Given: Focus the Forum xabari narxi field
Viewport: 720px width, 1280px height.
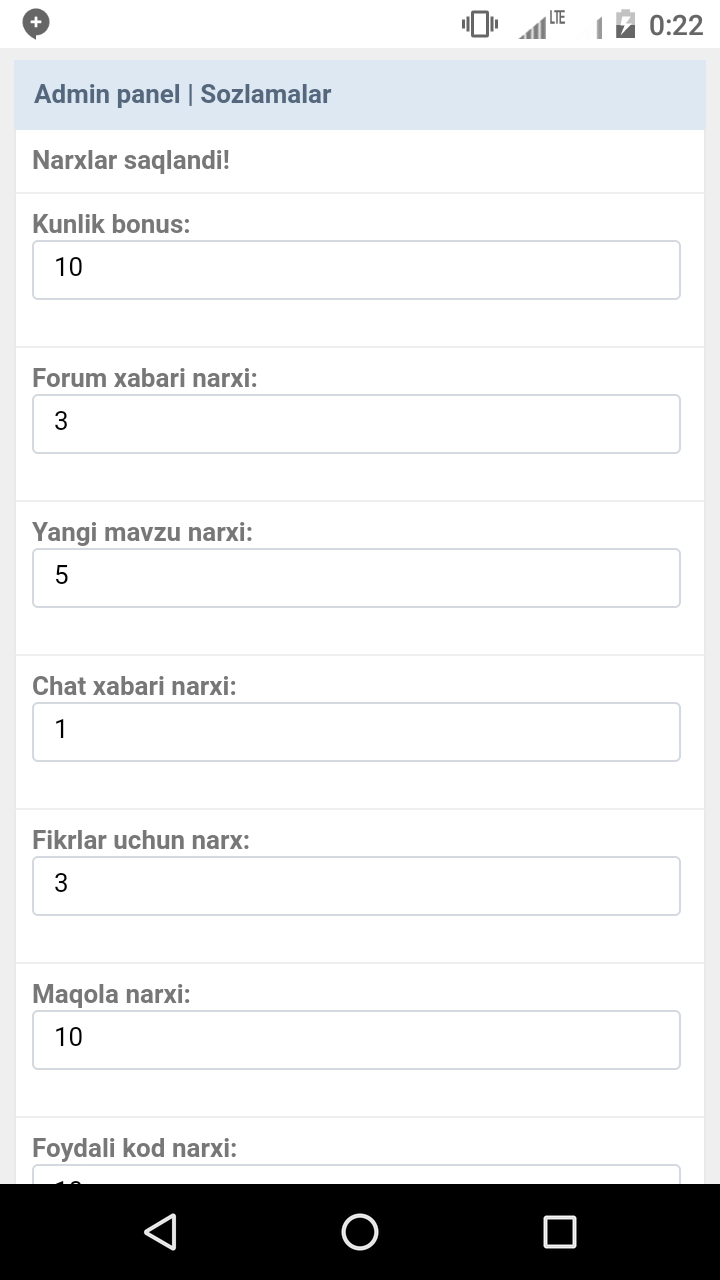Looking at the screenshot, I should click(x=356, y=423).
